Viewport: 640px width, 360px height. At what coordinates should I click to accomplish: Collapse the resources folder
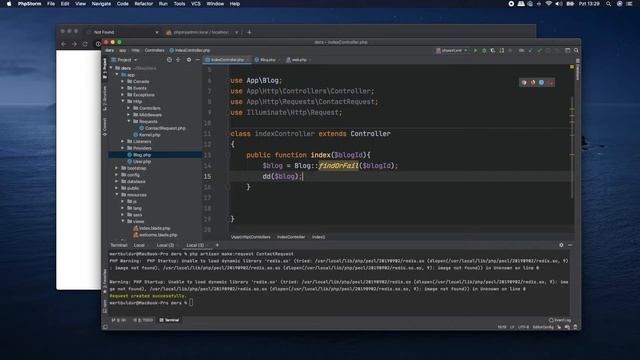(116, 195)
